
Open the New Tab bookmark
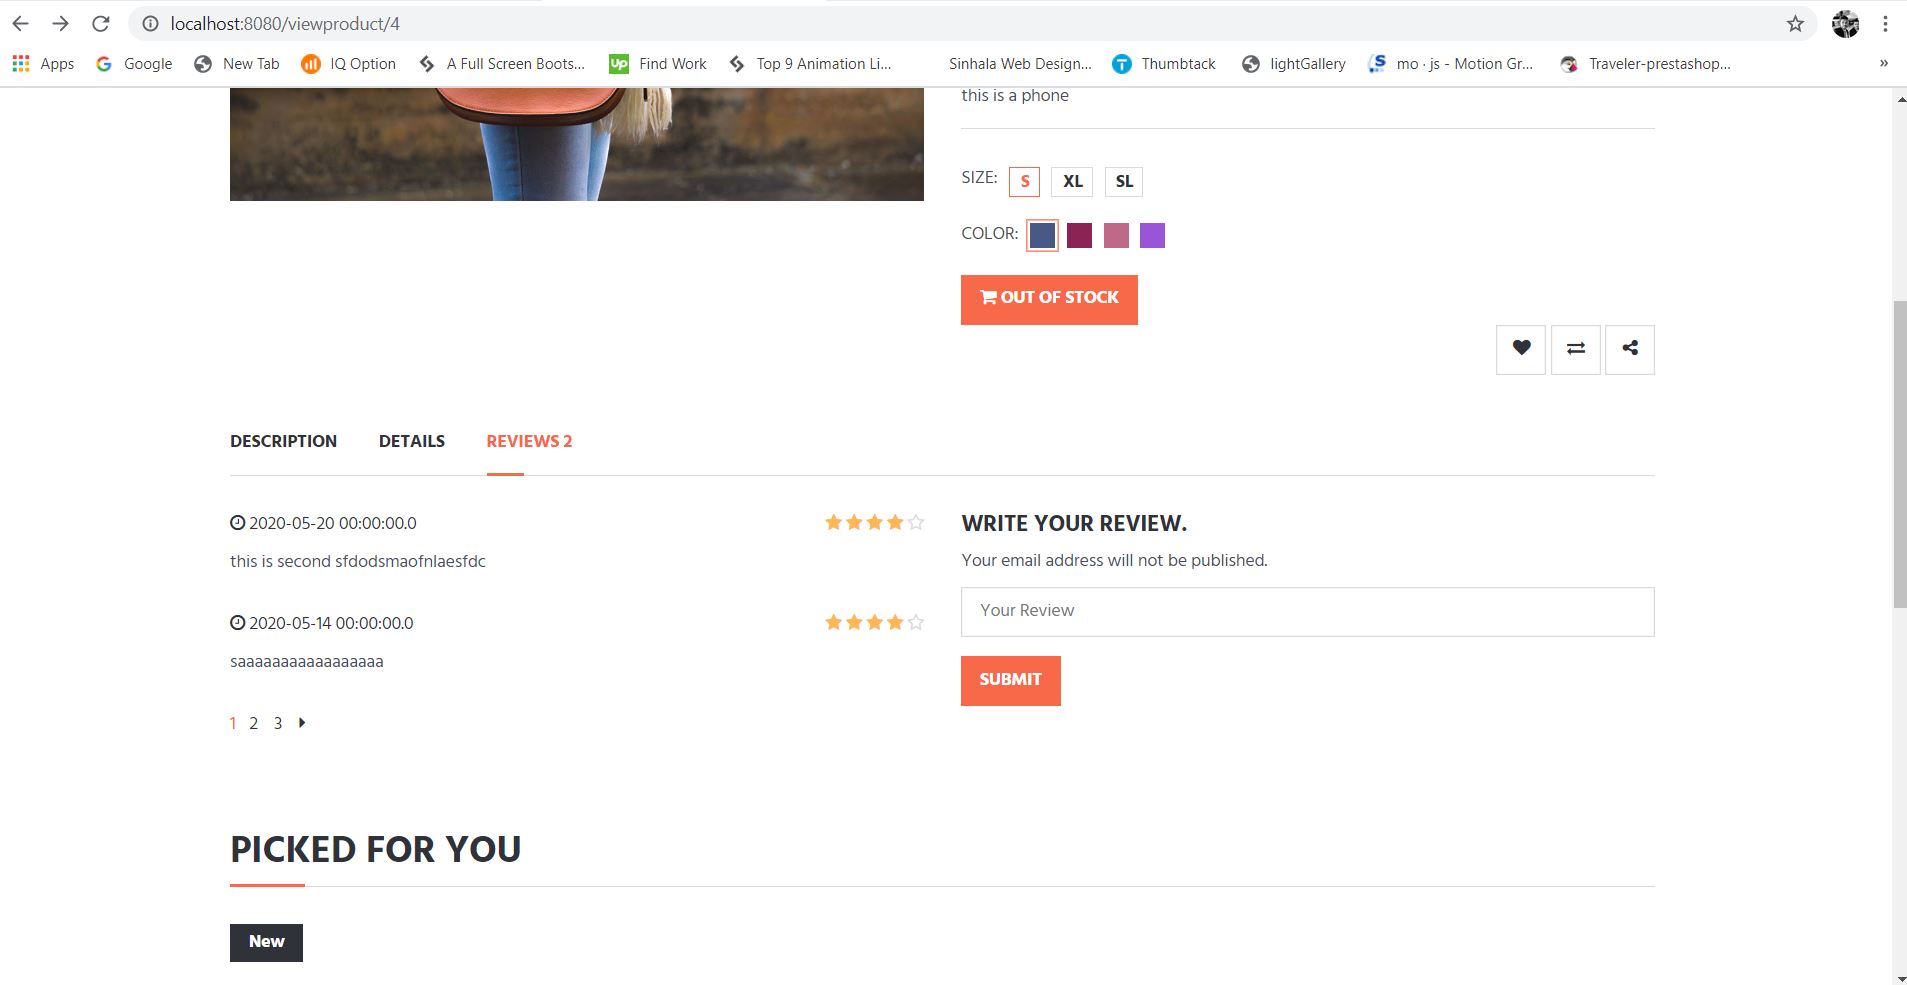pyautogui.click(x=237, y=64)
